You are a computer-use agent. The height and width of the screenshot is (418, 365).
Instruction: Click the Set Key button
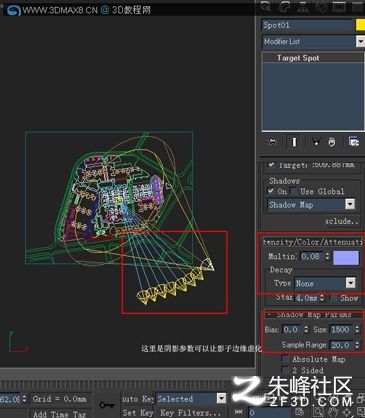[x=138, y=412]
